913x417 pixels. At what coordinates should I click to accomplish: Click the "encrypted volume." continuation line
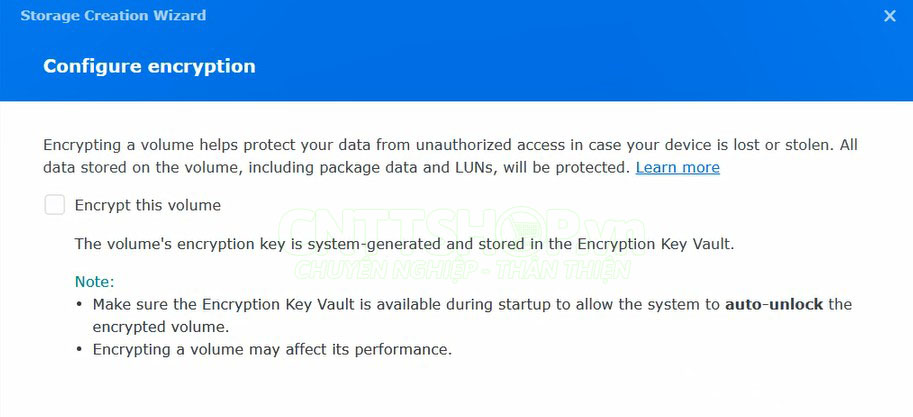point(160,327)
